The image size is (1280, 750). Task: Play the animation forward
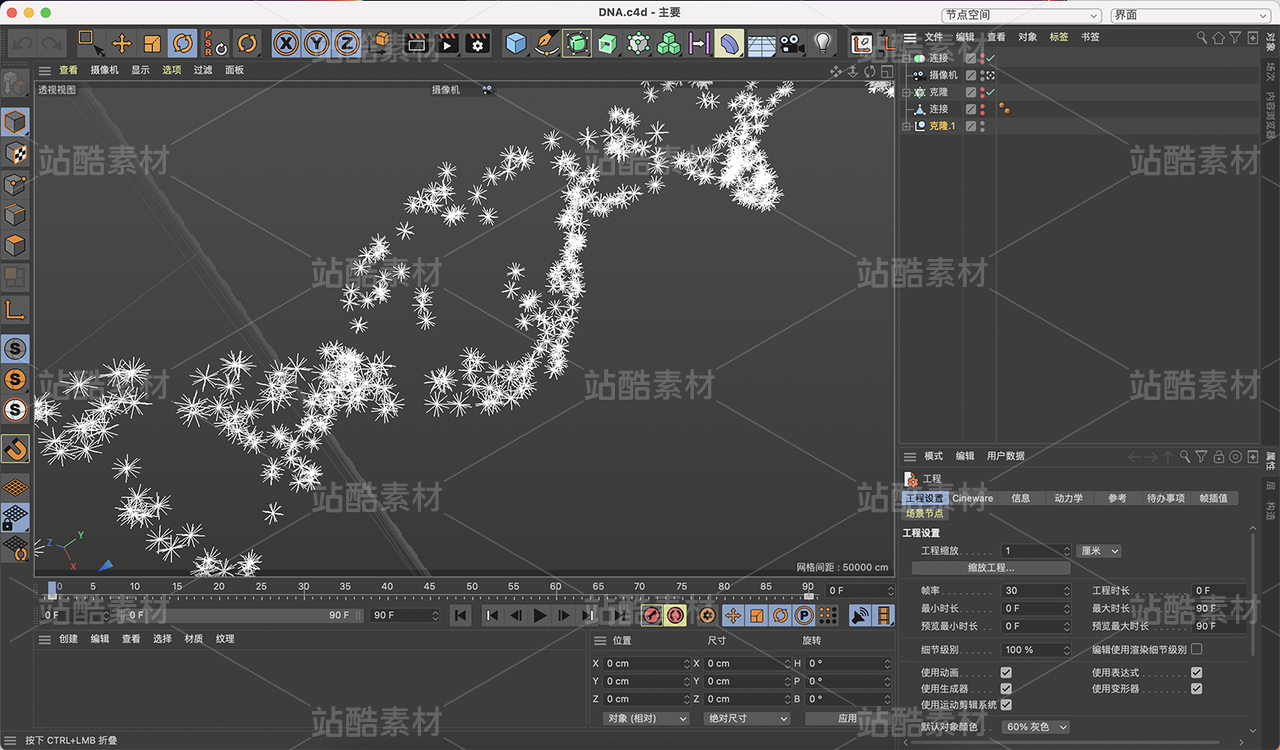click(540, 615)
